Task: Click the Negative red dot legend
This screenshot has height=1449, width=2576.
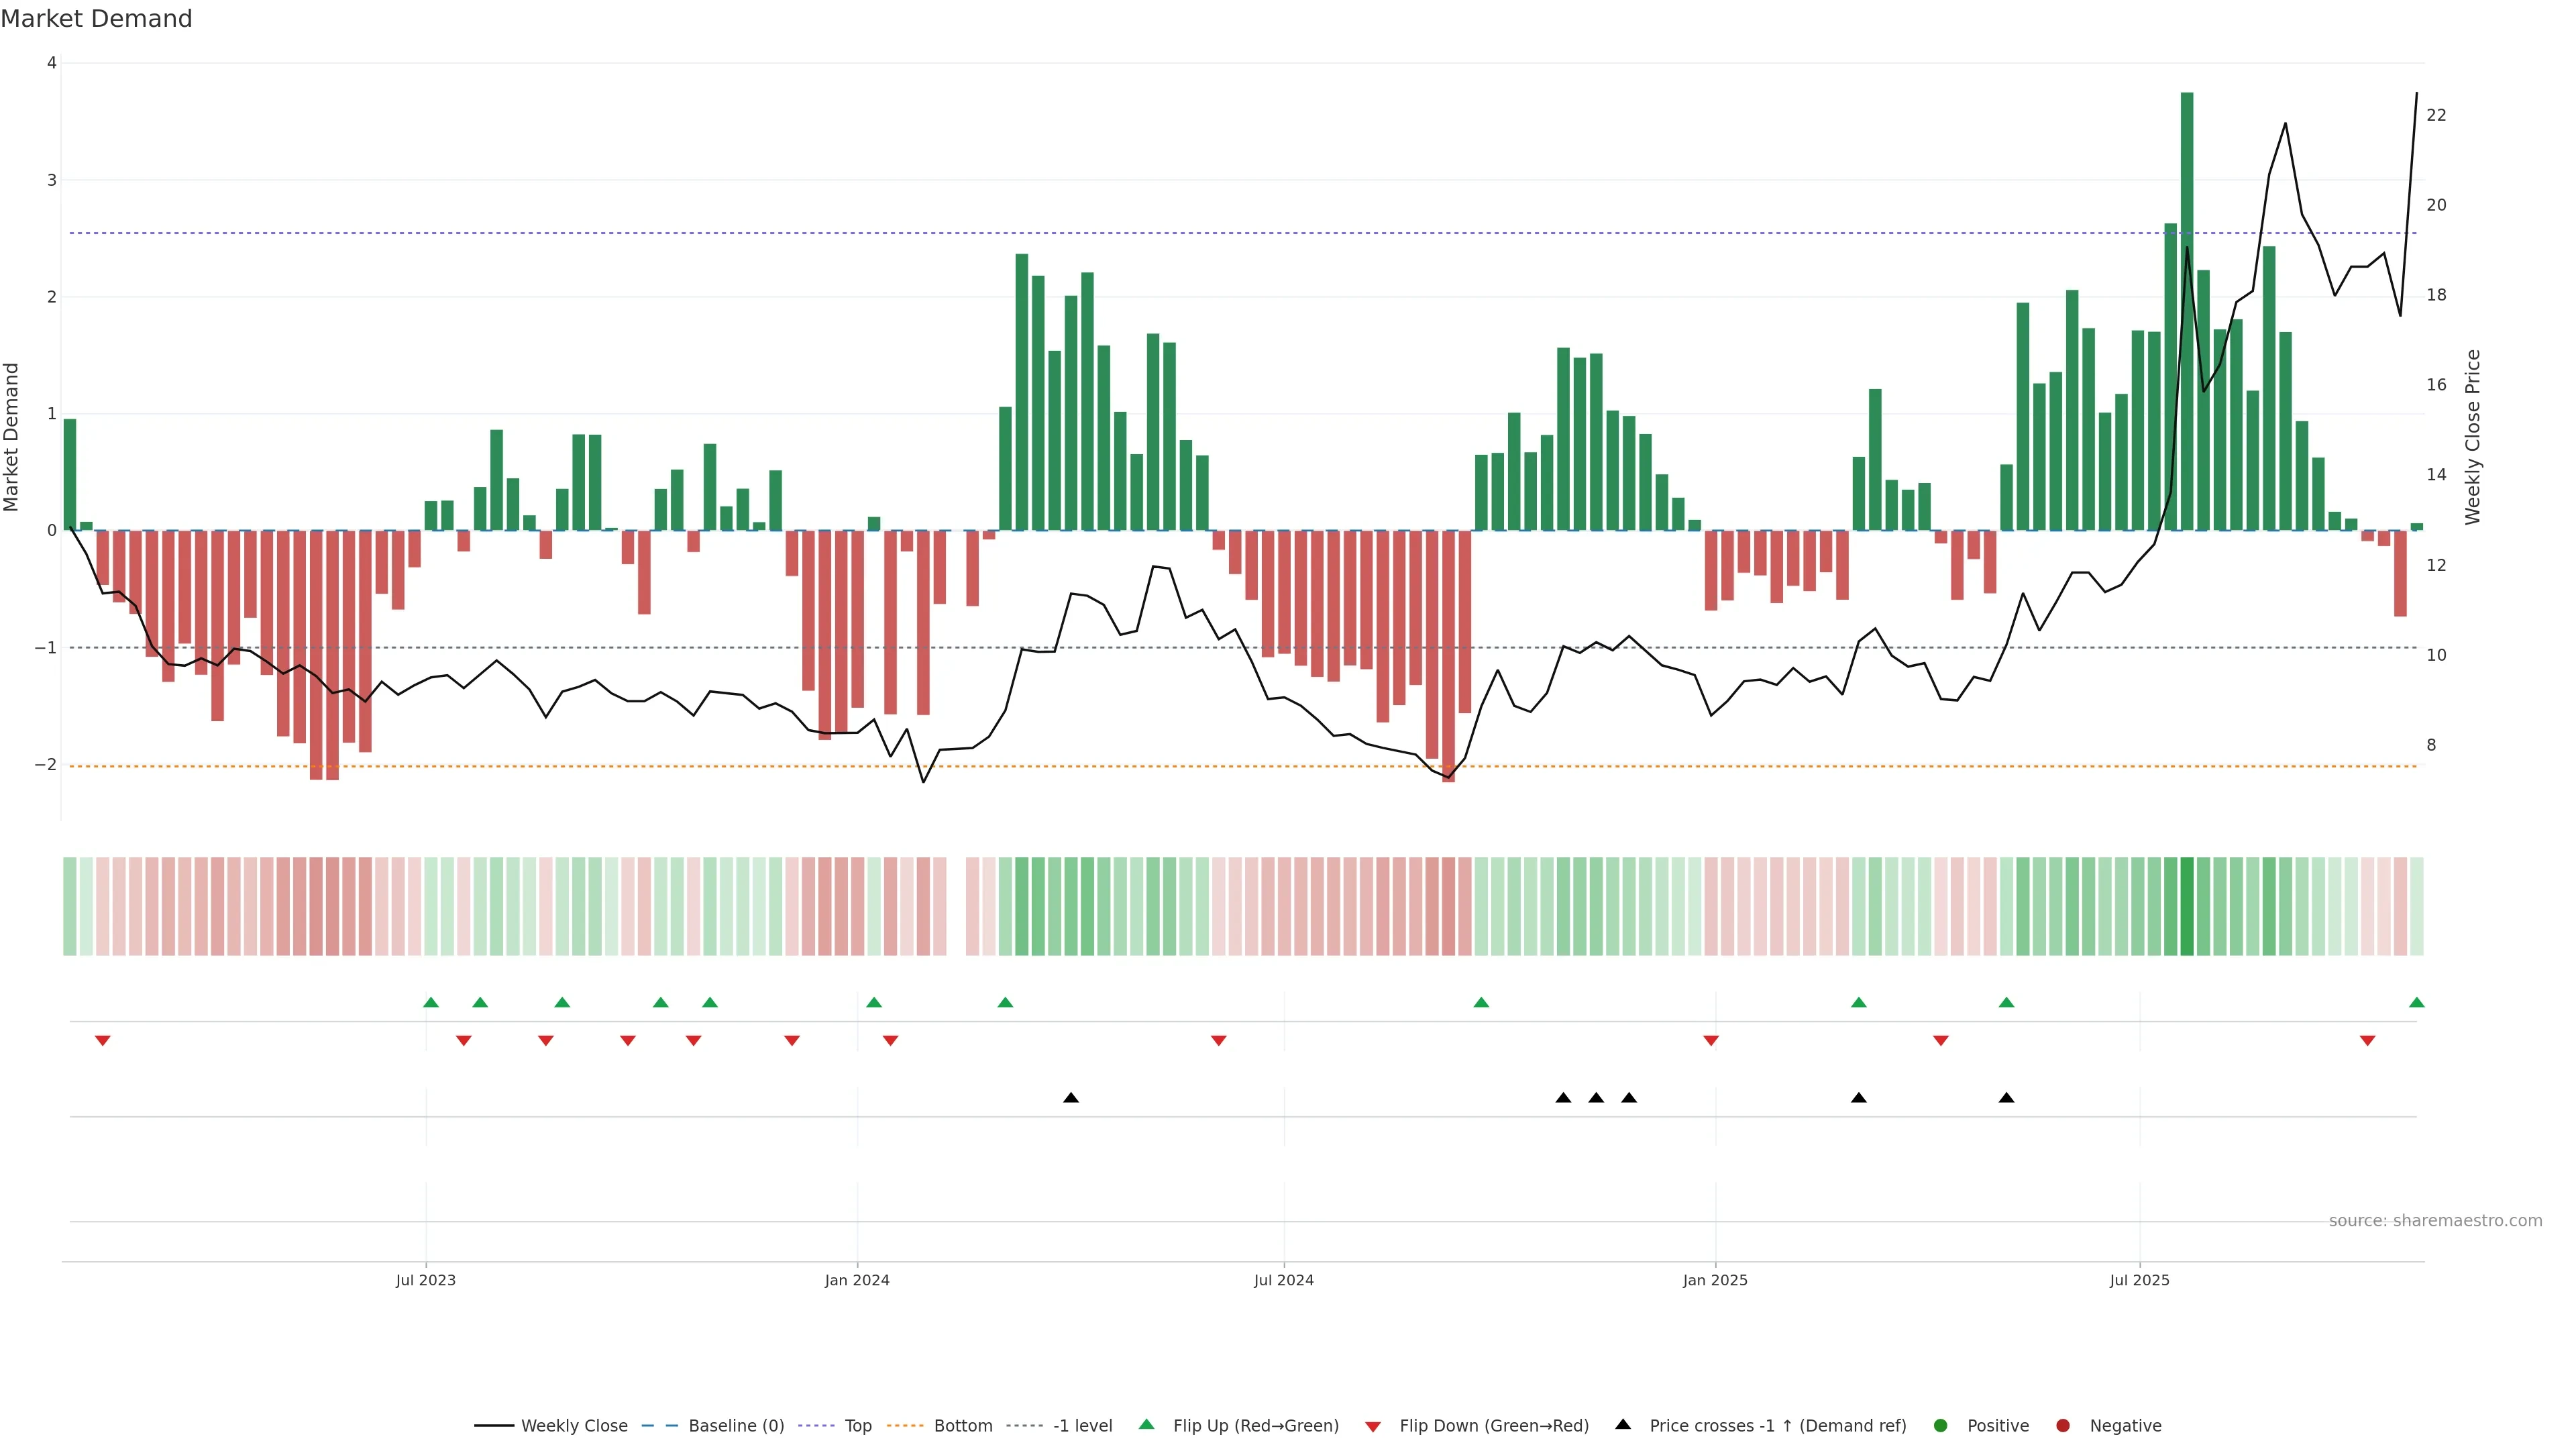Action: [x=2063, y=1426]
